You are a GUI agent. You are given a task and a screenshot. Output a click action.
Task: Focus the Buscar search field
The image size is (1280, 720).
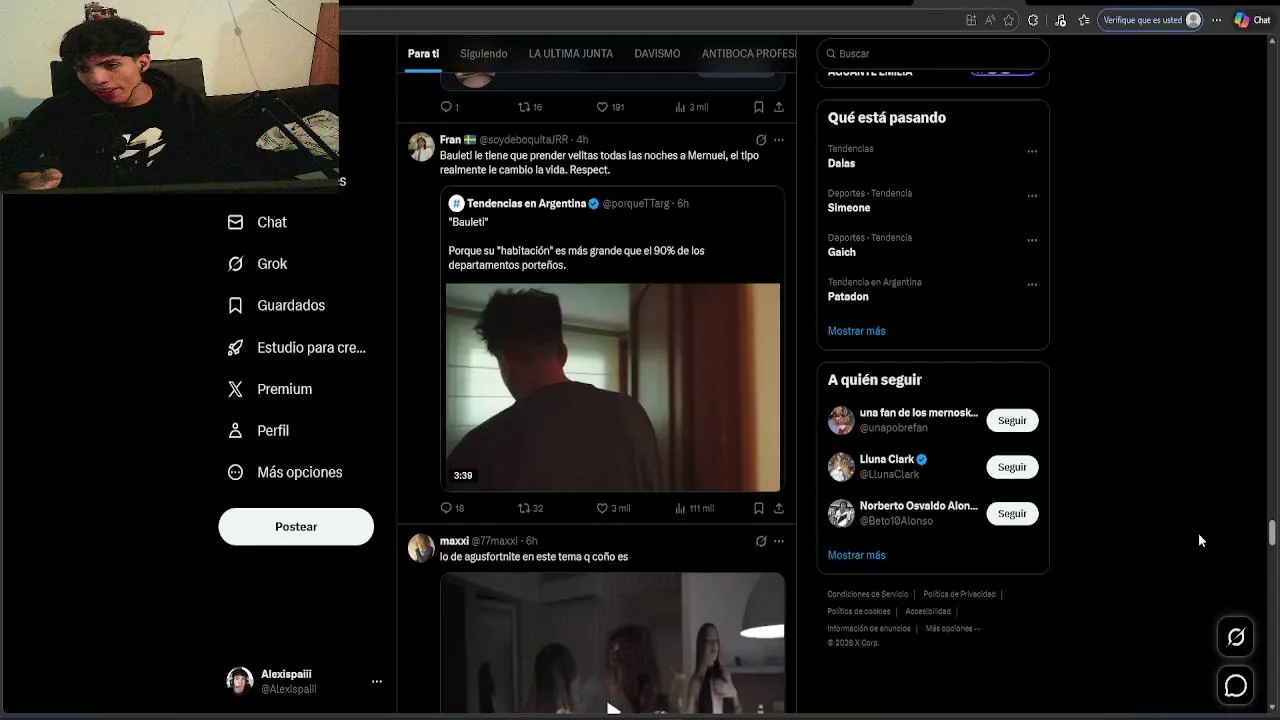pos(933,54)
